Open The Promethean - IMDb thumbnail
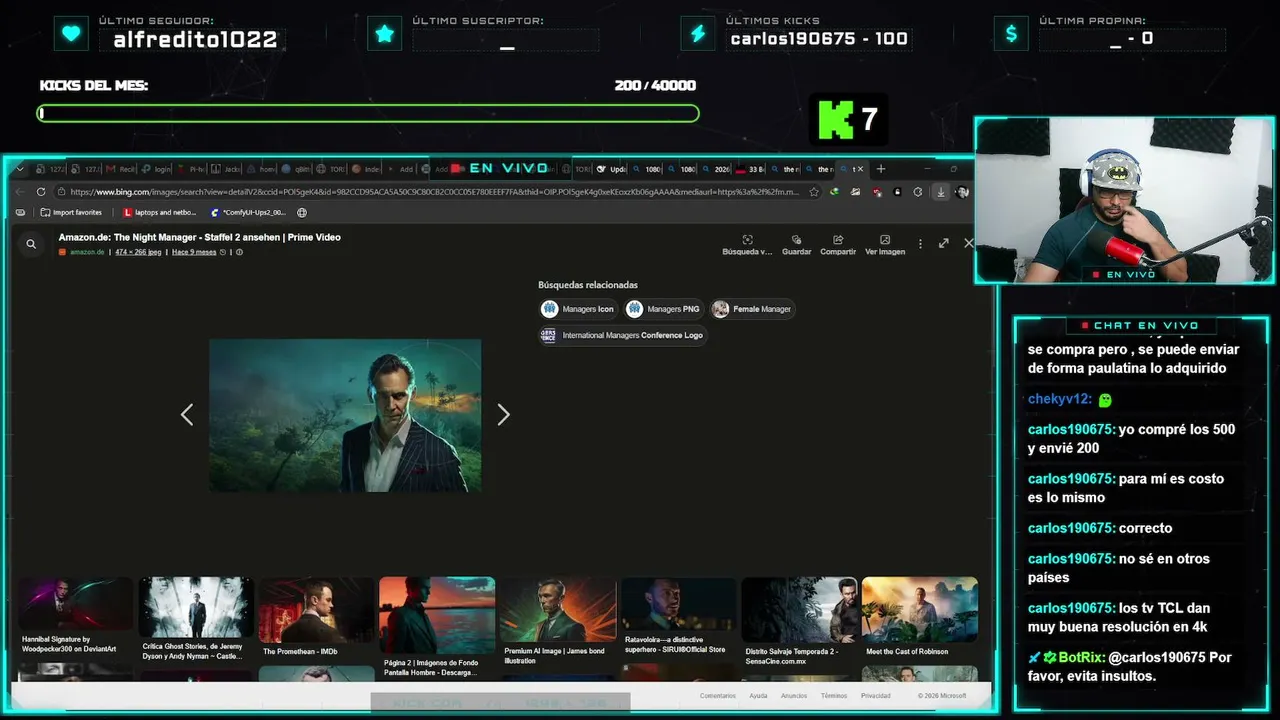1280x720 pixels. click(316, 610)
